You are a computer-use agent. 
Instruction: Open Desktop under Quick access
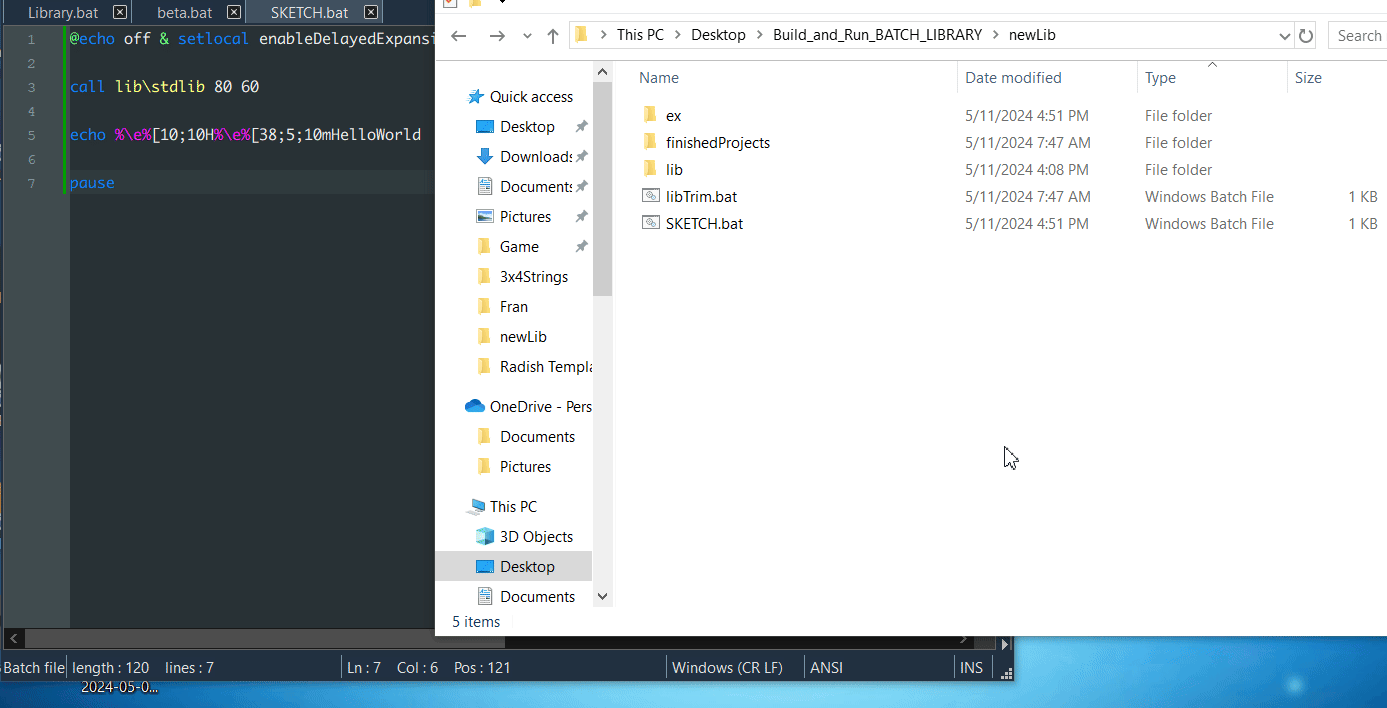[527, 127]
